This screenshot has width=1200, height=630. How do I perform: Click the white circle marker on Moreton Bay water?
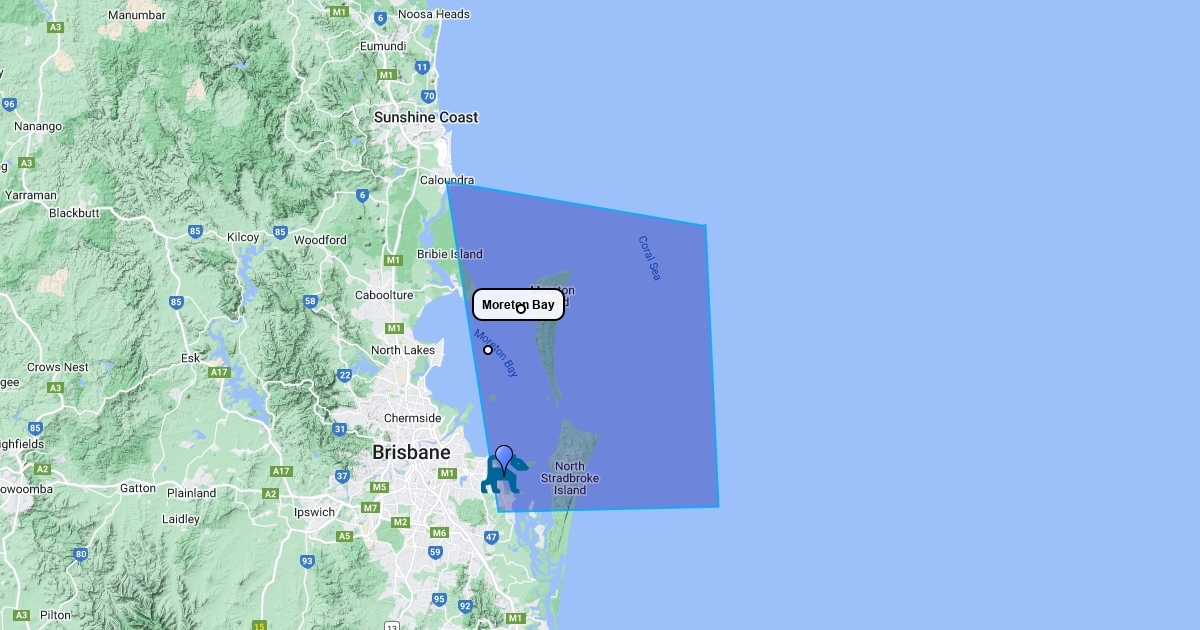click(x=488, y=350)
